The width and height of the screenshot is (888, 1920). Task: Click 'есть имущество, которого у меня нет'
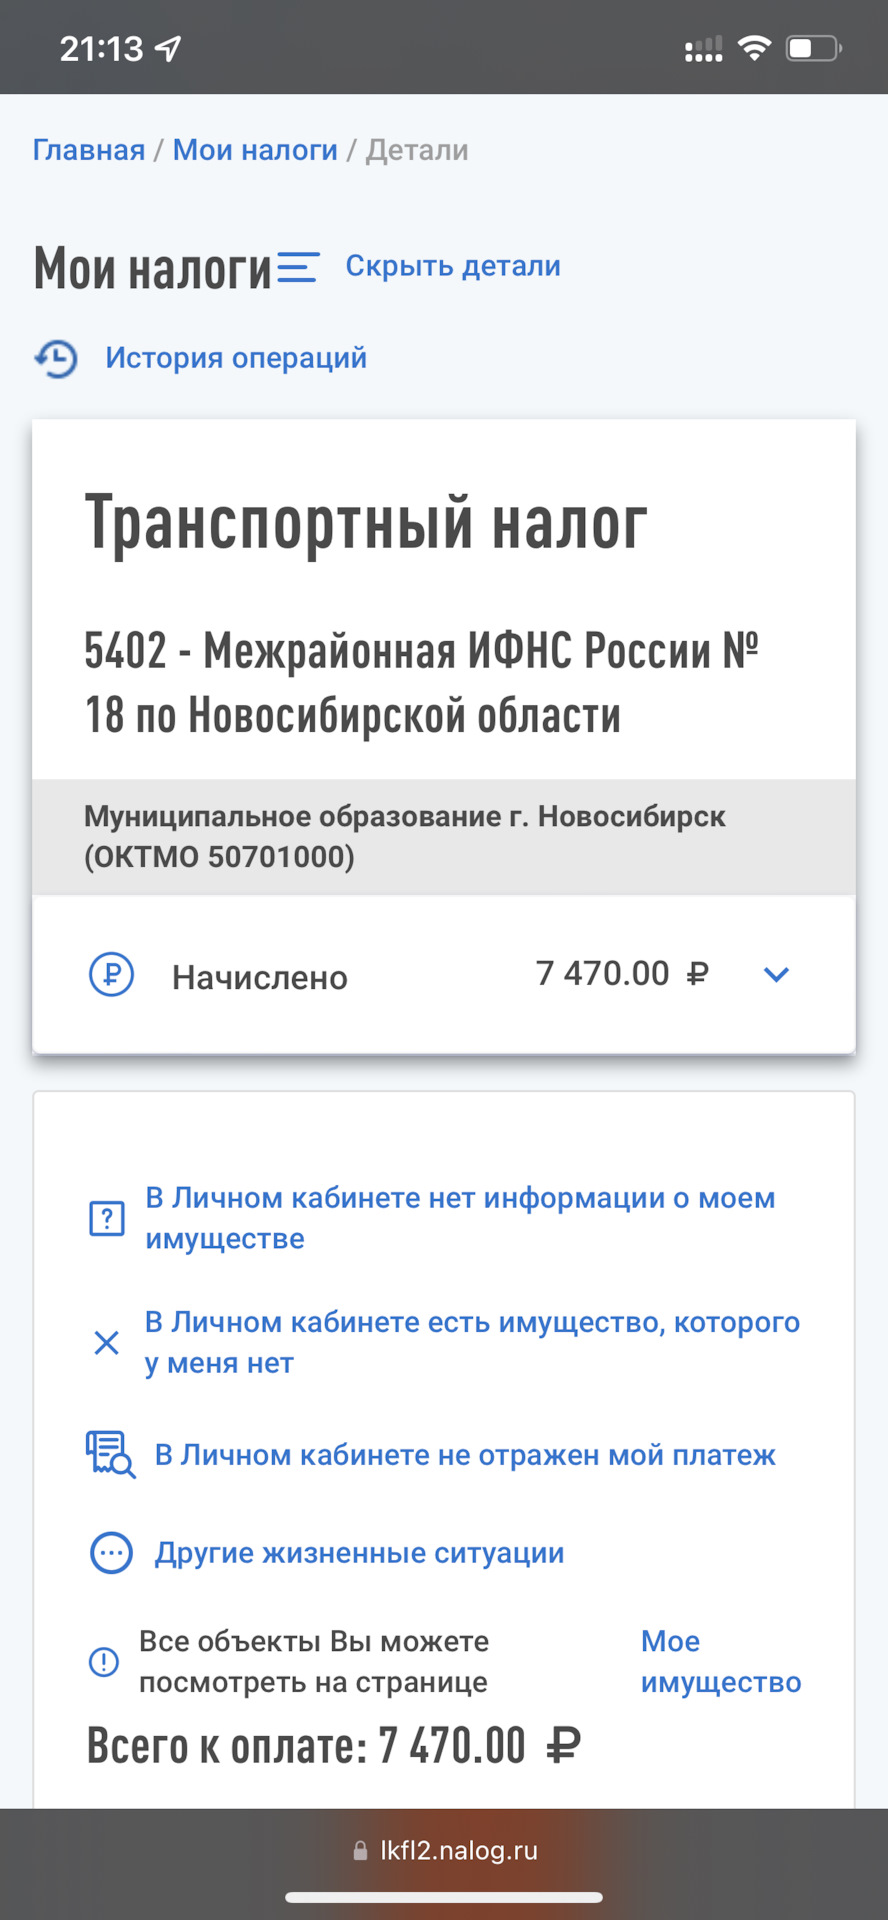[472, 1342]
